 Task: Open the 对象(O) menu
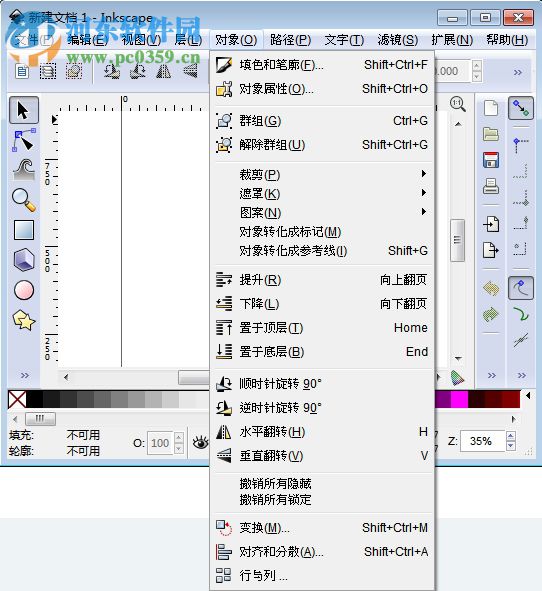[x=236, y=40]
